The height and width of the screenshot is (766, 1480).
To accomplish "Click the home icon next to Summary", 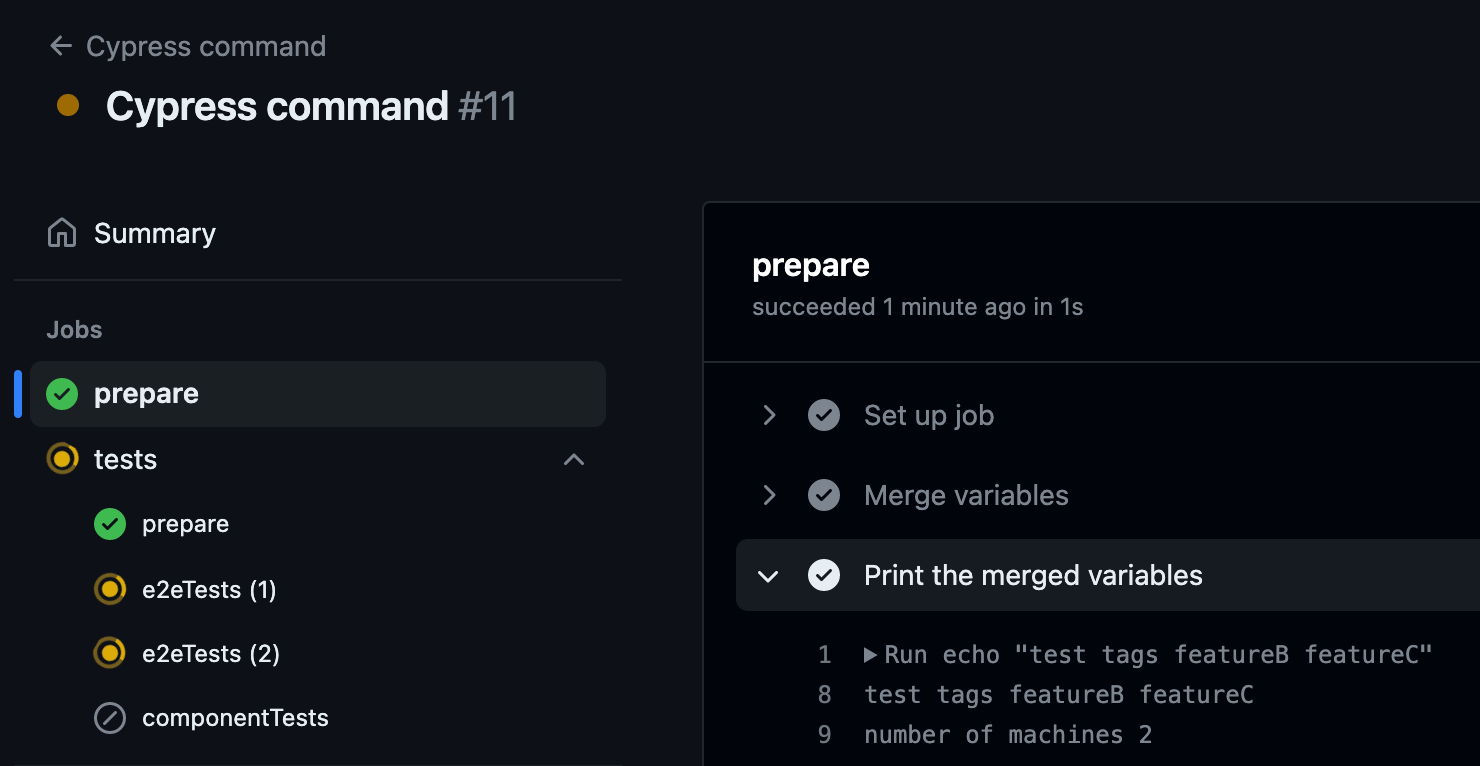I will click(x=60, y=232).
